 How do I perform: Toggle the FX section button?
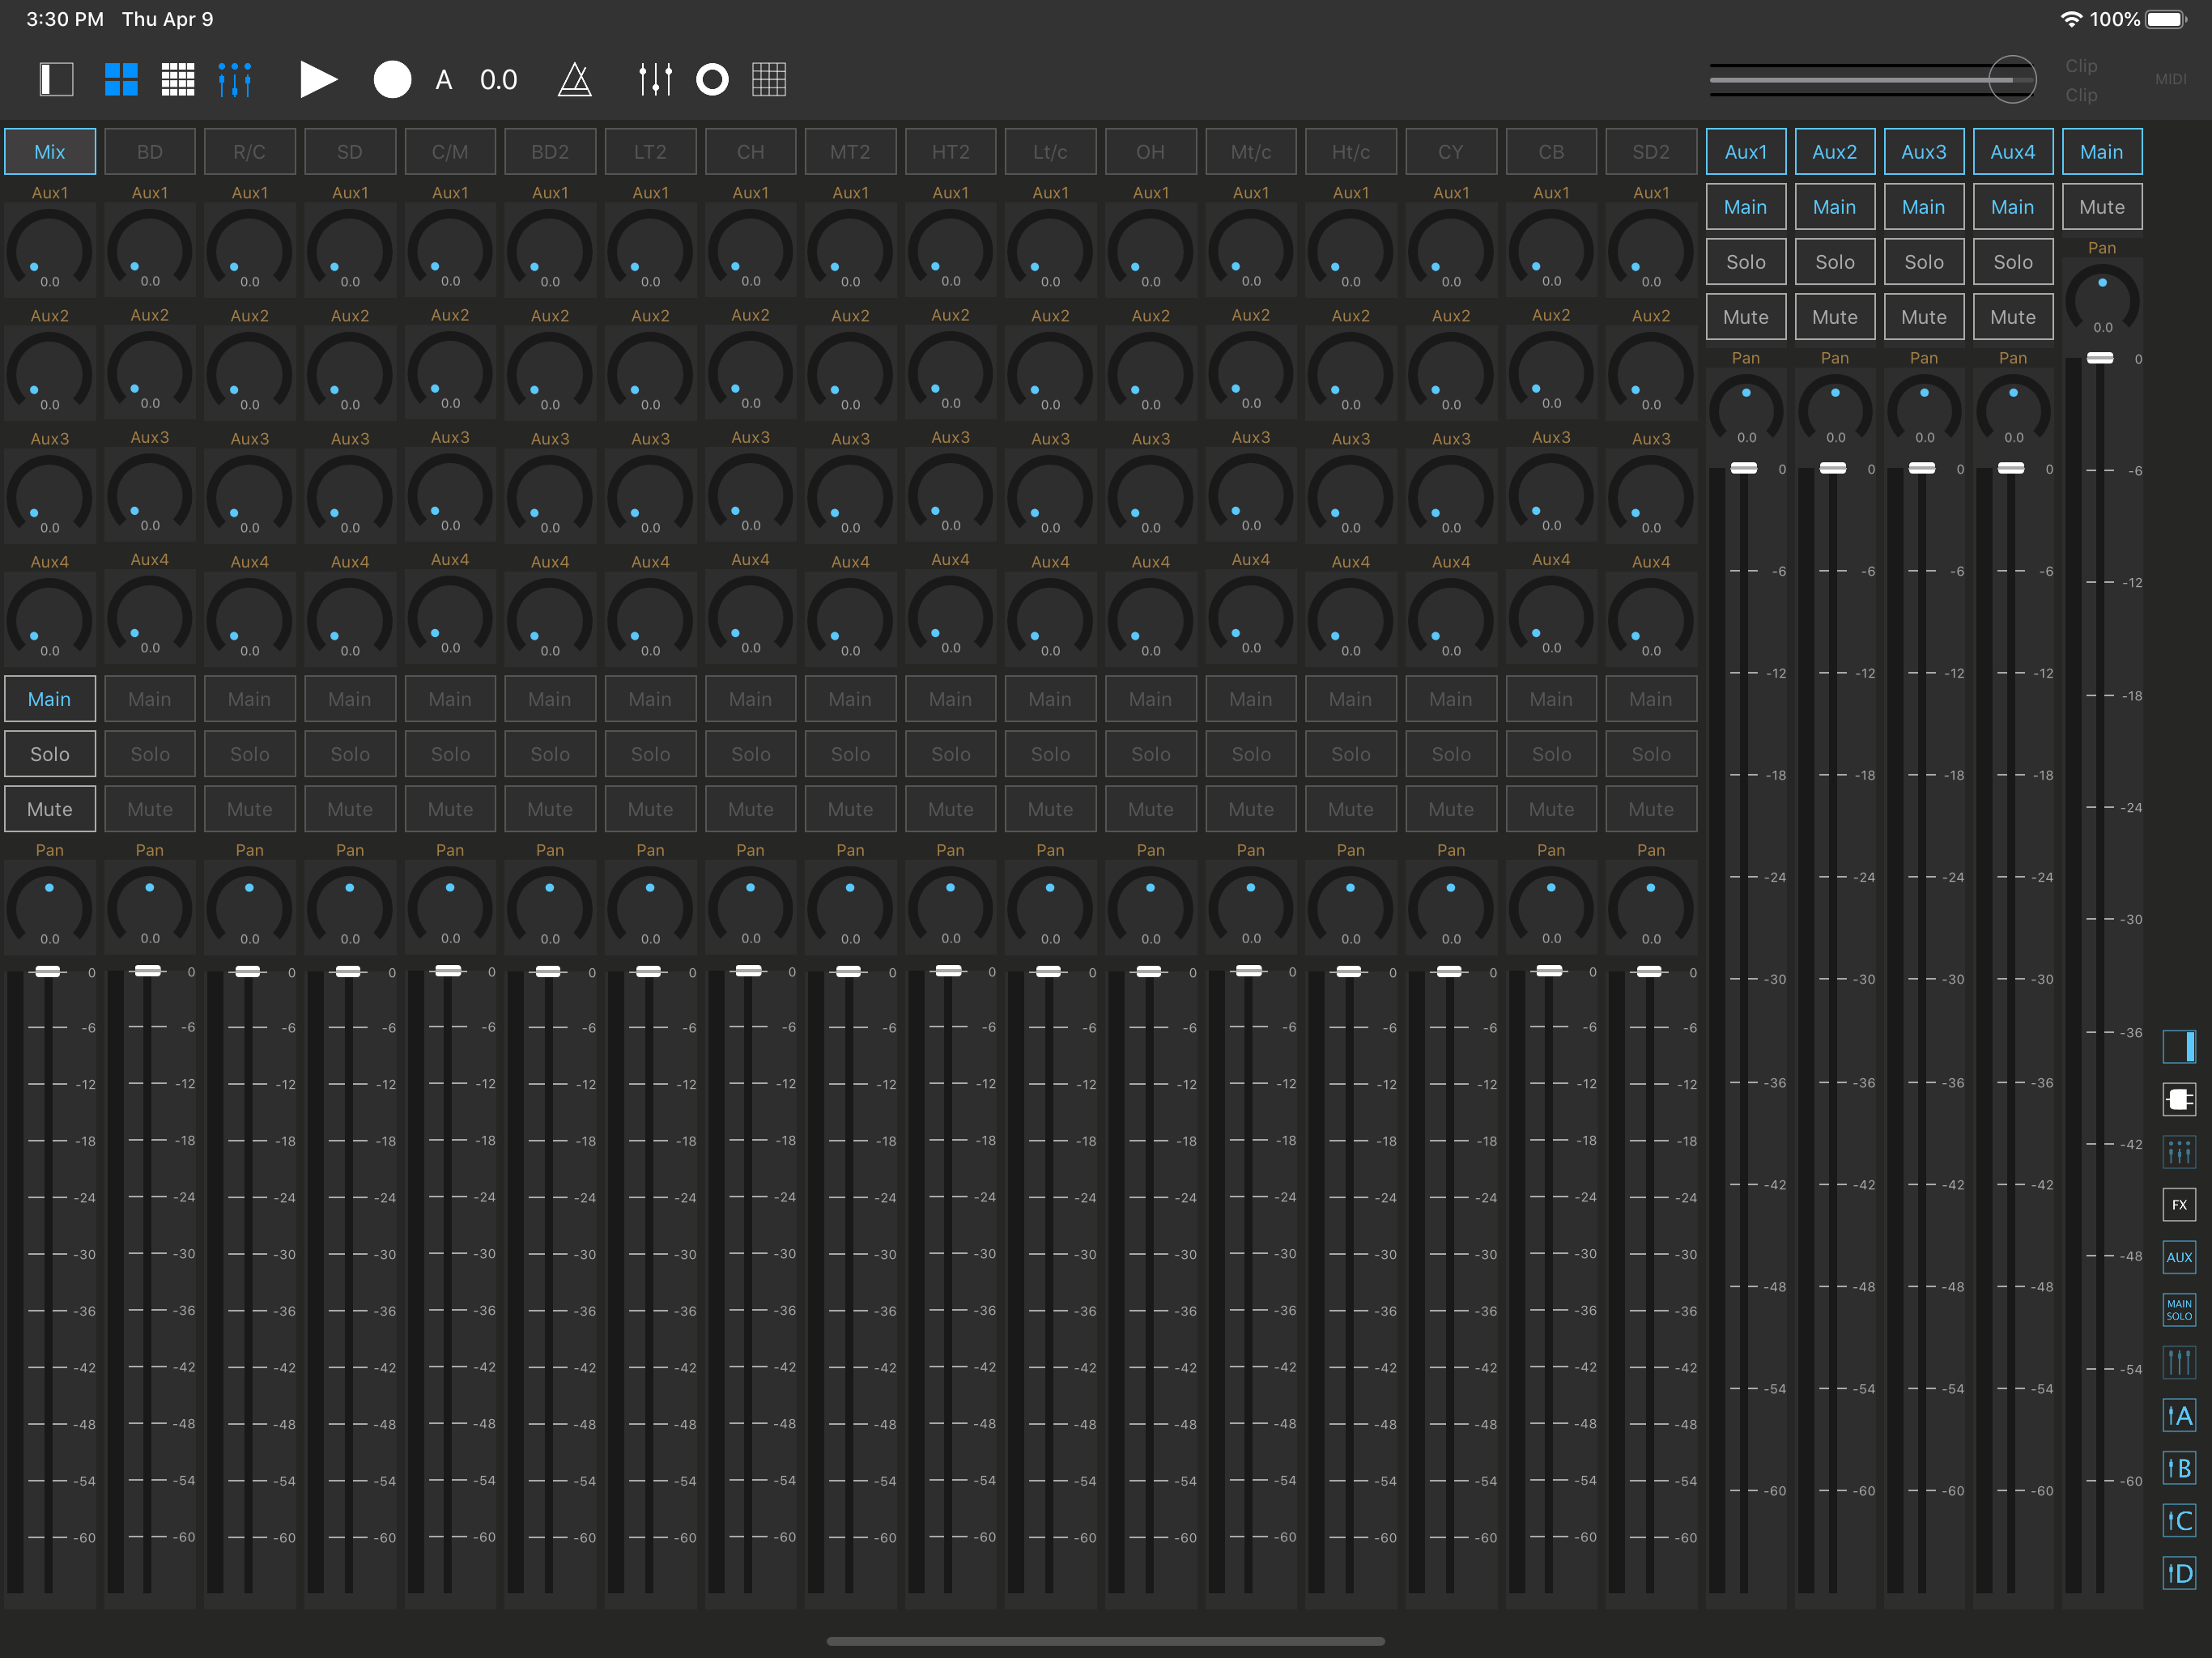(x=2179, y=1205)
